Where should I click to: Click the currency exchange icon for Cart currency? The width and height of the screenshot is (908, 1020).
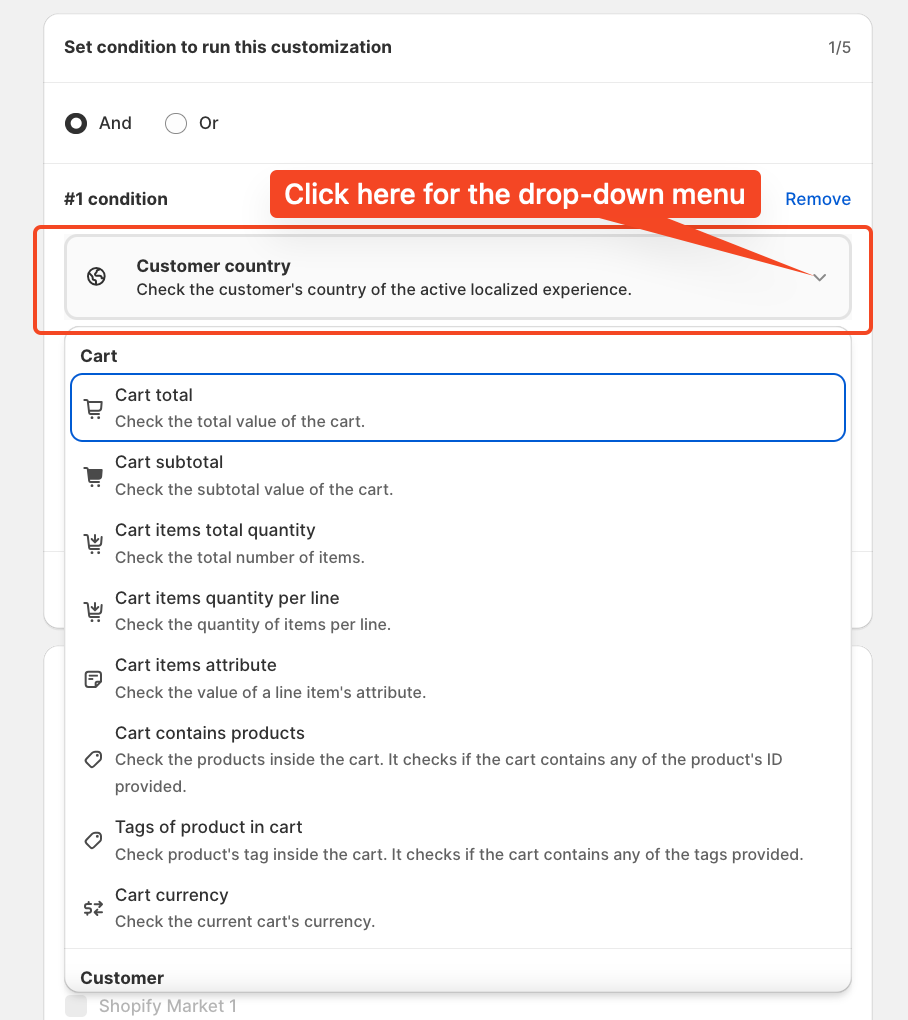click(94, 908)
